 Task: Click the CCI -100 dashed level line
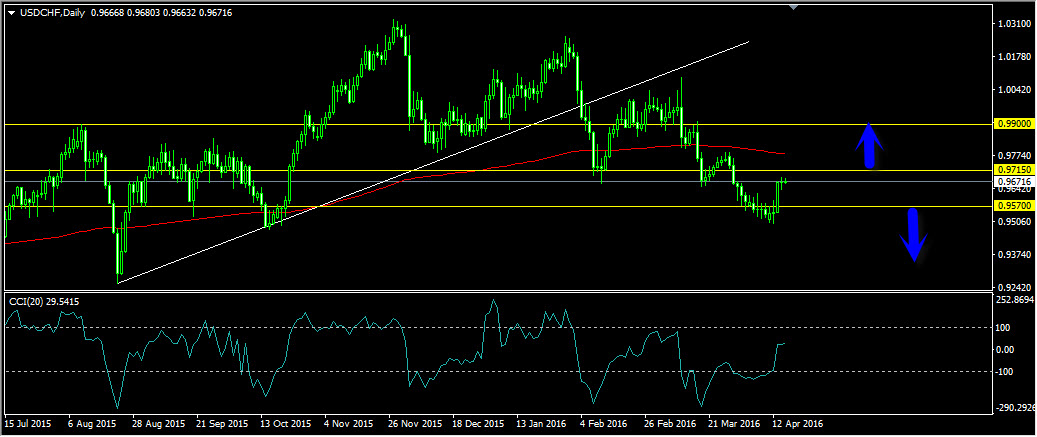click(499, 372)
